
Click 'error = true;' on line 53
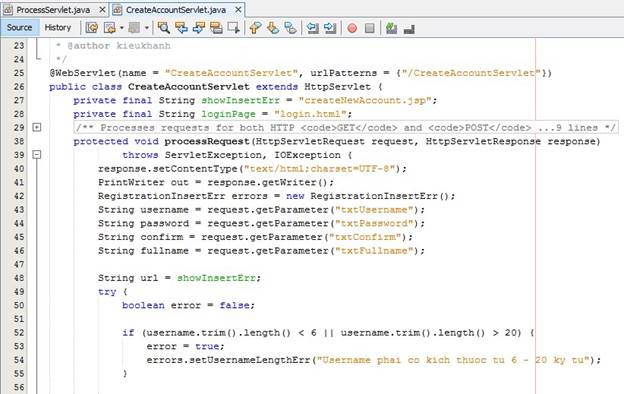[185, 346]
